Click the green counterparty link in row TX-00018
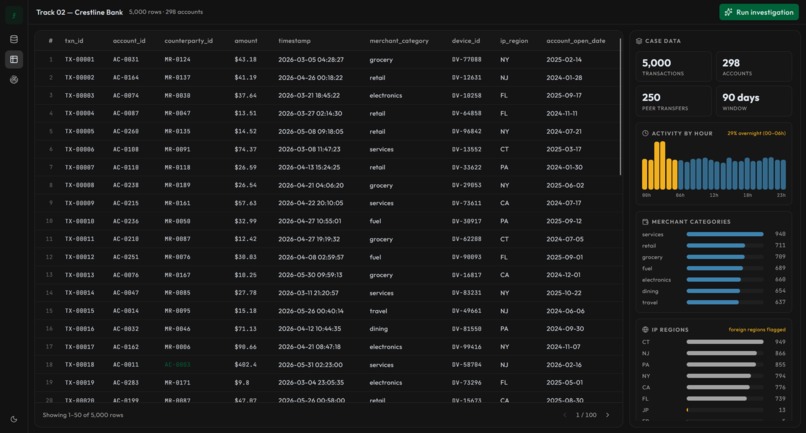The height and width of the screenshot is (433, 806). pyautogui.click(x=177, y=365)
